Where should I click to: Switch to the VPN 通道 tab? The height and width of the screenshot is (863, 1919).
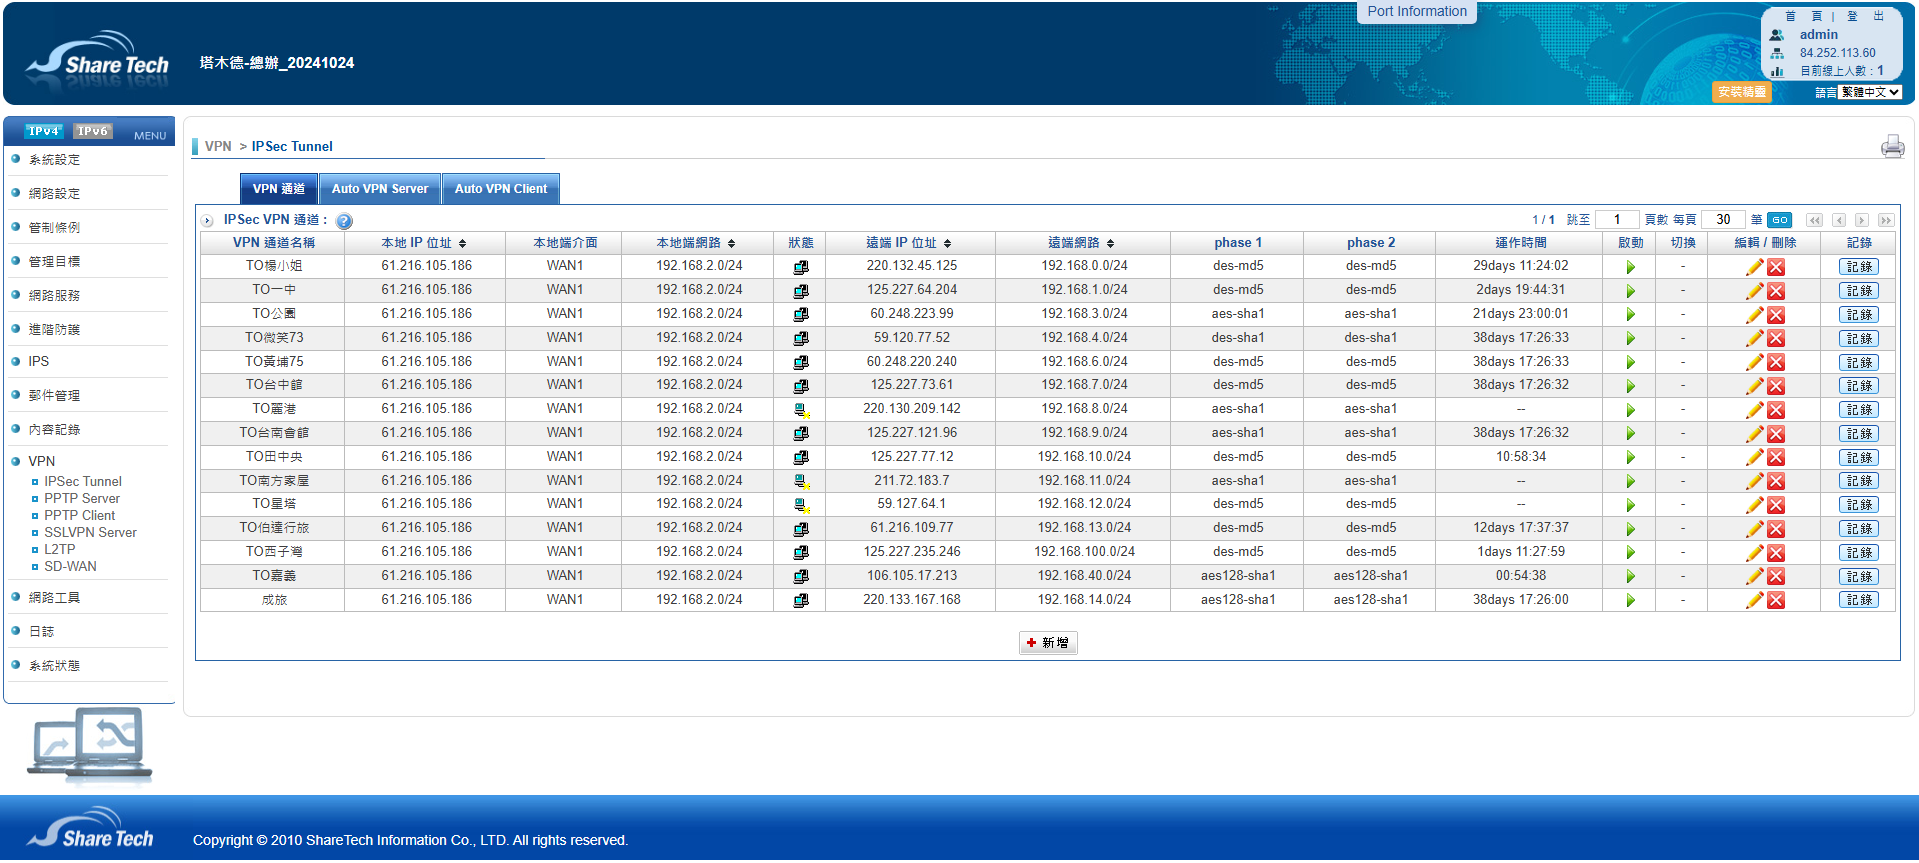pos(279,189)
